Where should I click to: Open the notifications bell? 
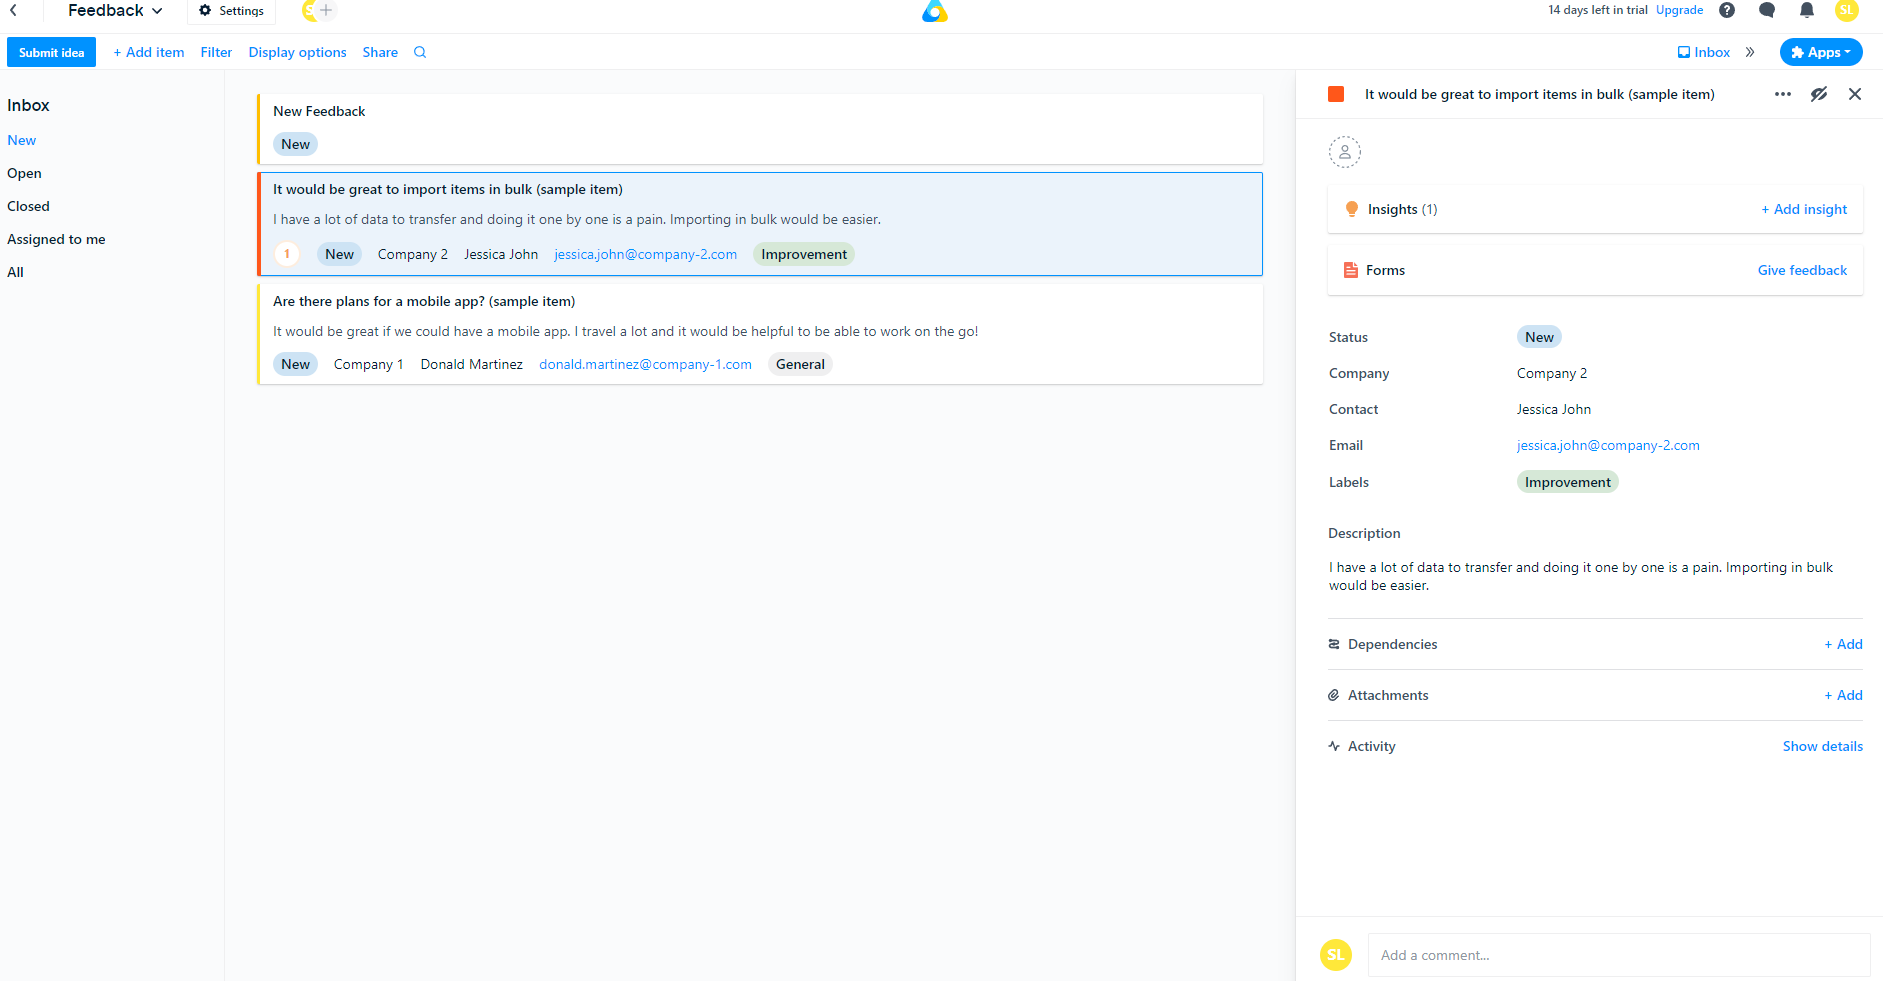click(x=1807, y=10)
